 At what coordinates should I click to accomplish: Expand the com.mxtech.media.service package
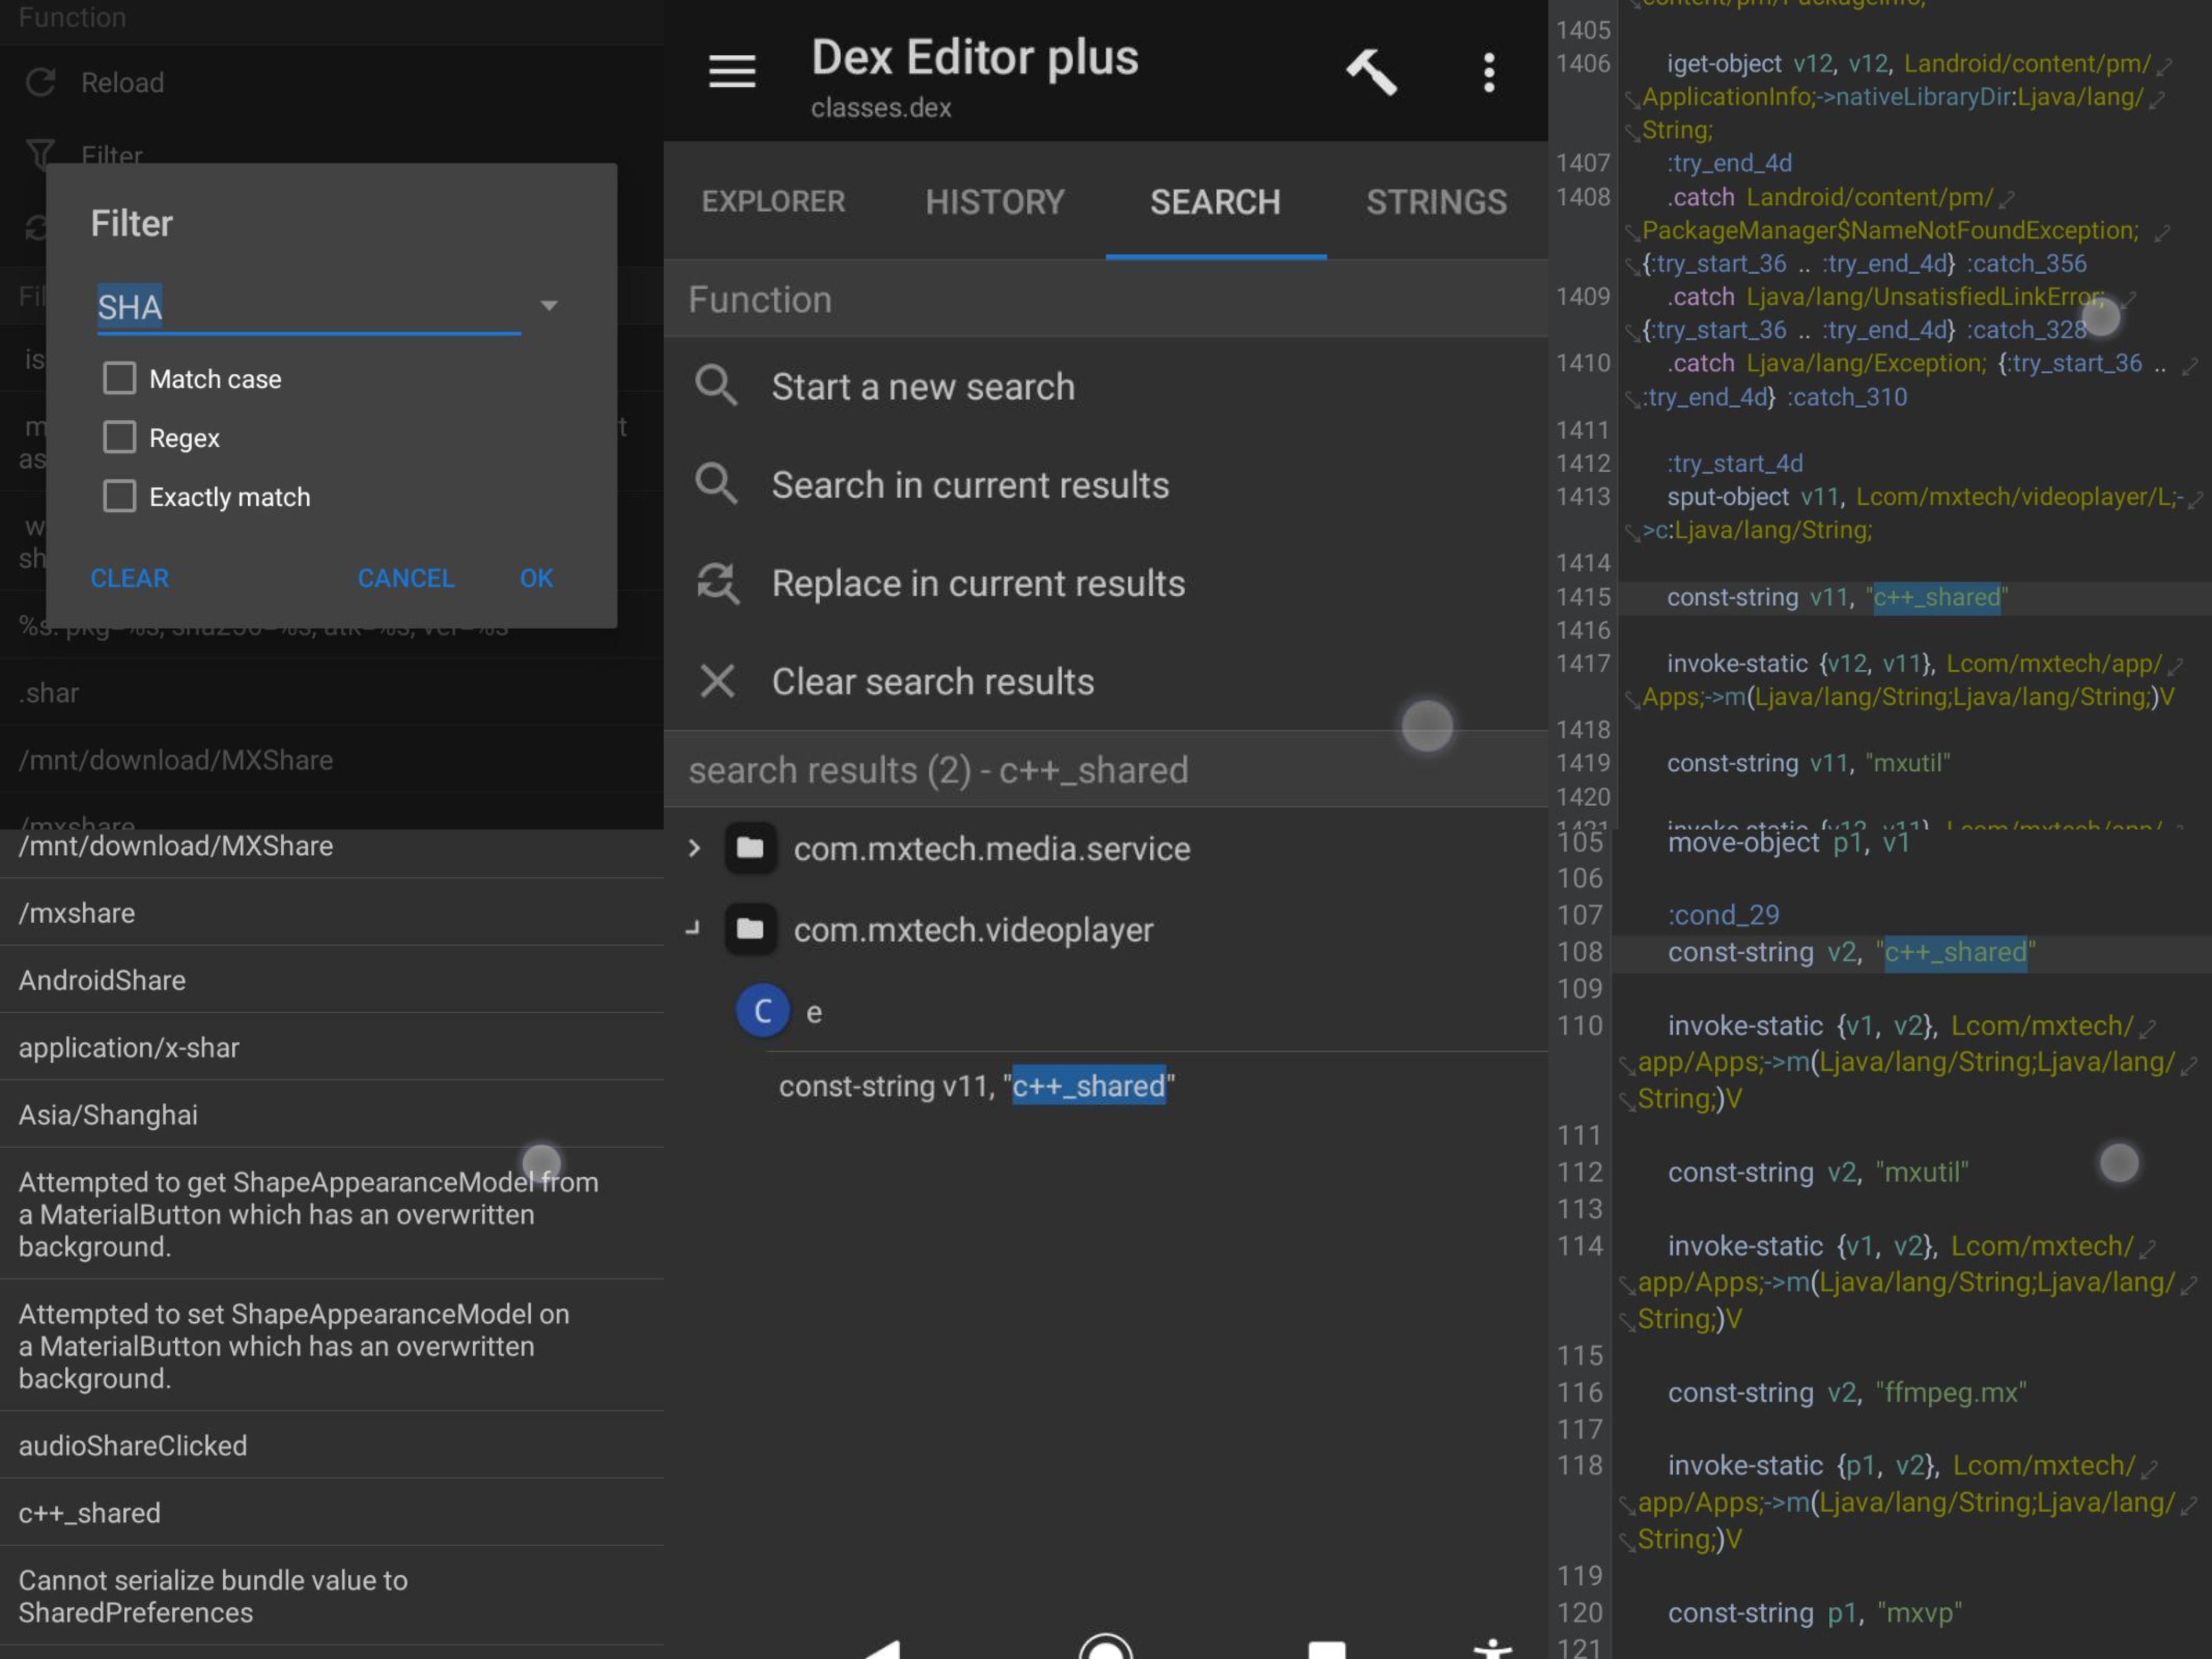coord(694,848)
